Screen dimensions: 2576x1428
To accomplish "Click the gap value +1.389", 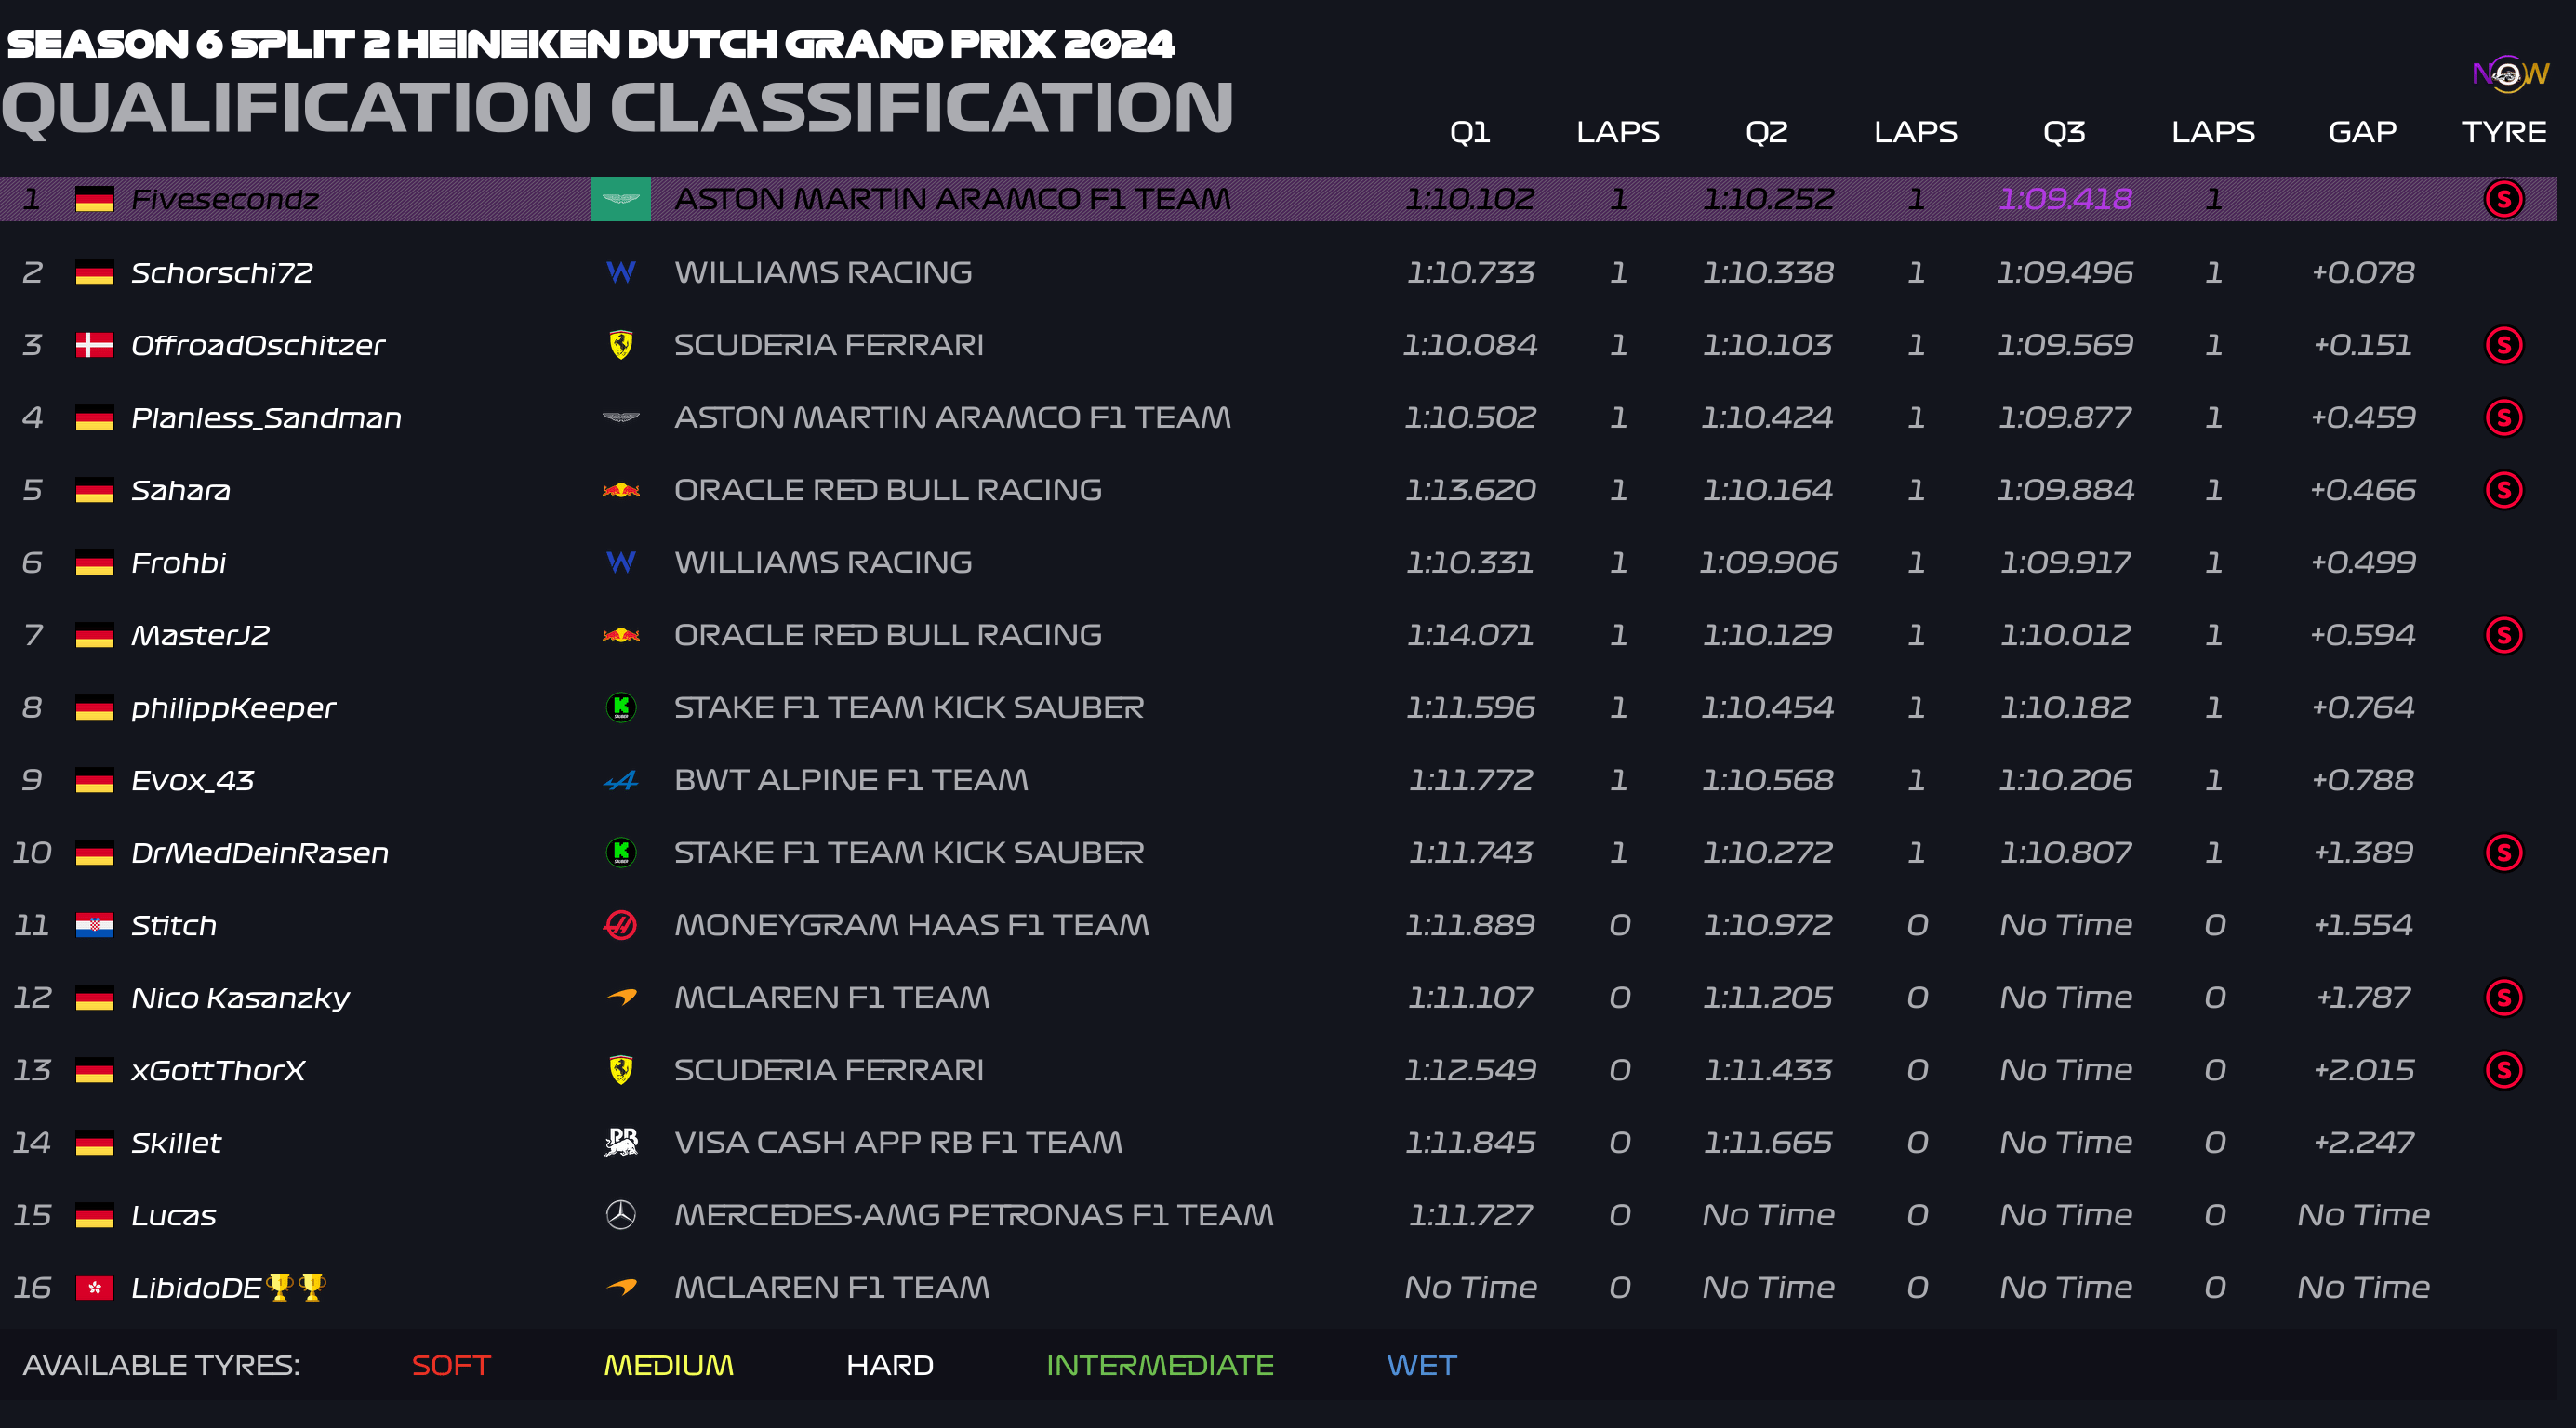I will pyautogui.click(x=2362, y=852).
